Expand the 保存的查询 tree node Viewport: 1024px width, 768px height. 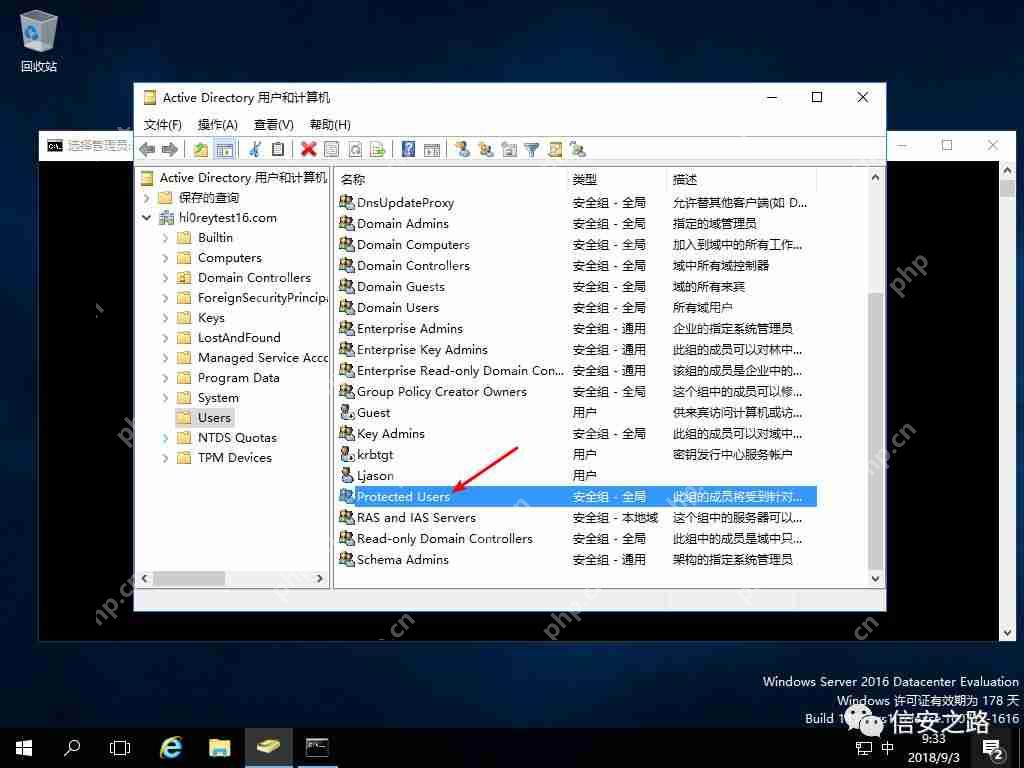[x=146, y=197]
